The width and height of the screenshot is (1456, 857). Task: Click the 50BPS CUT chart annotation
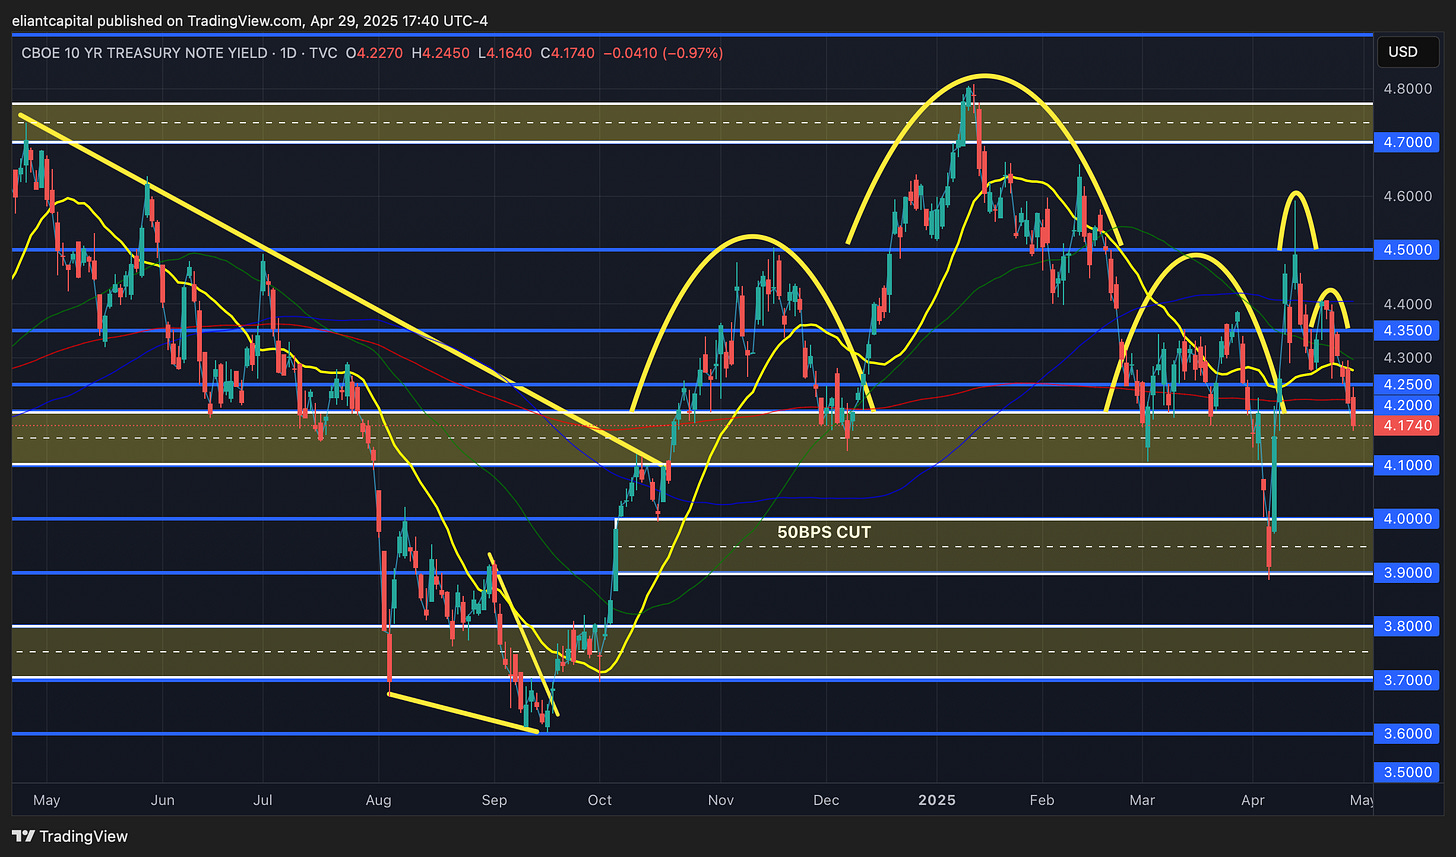(x=824, y=533)
